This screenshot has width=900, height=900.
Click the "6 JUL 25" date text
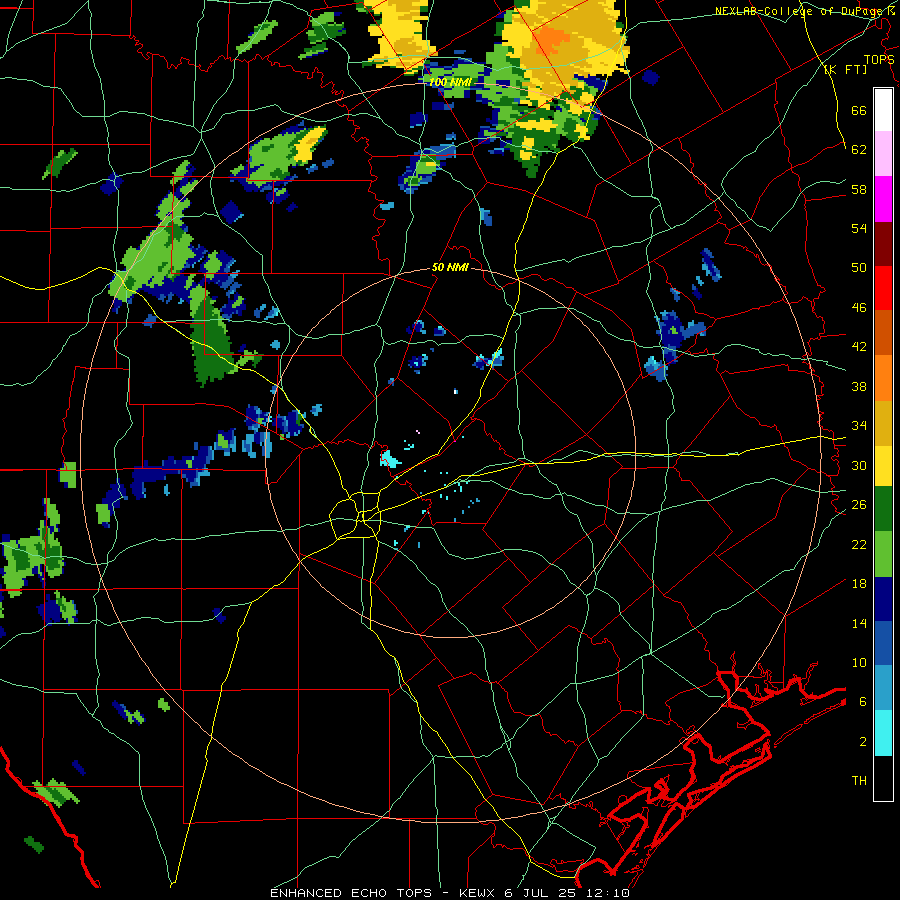point(540,893)
